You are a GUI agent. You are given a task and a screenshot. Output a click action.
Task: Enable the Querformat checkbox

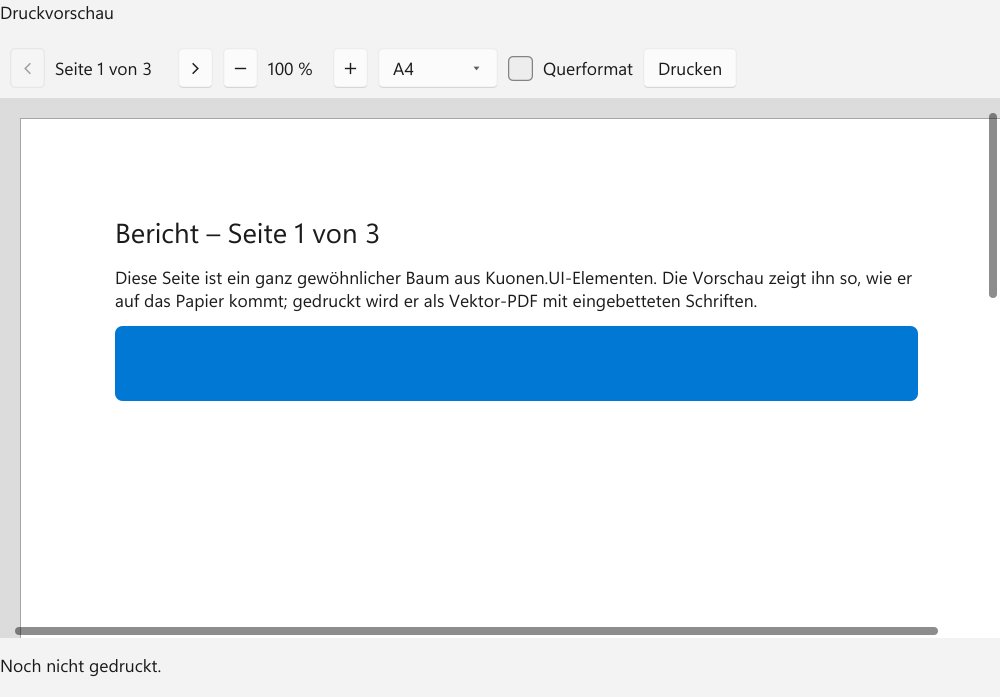click(520, 68)
